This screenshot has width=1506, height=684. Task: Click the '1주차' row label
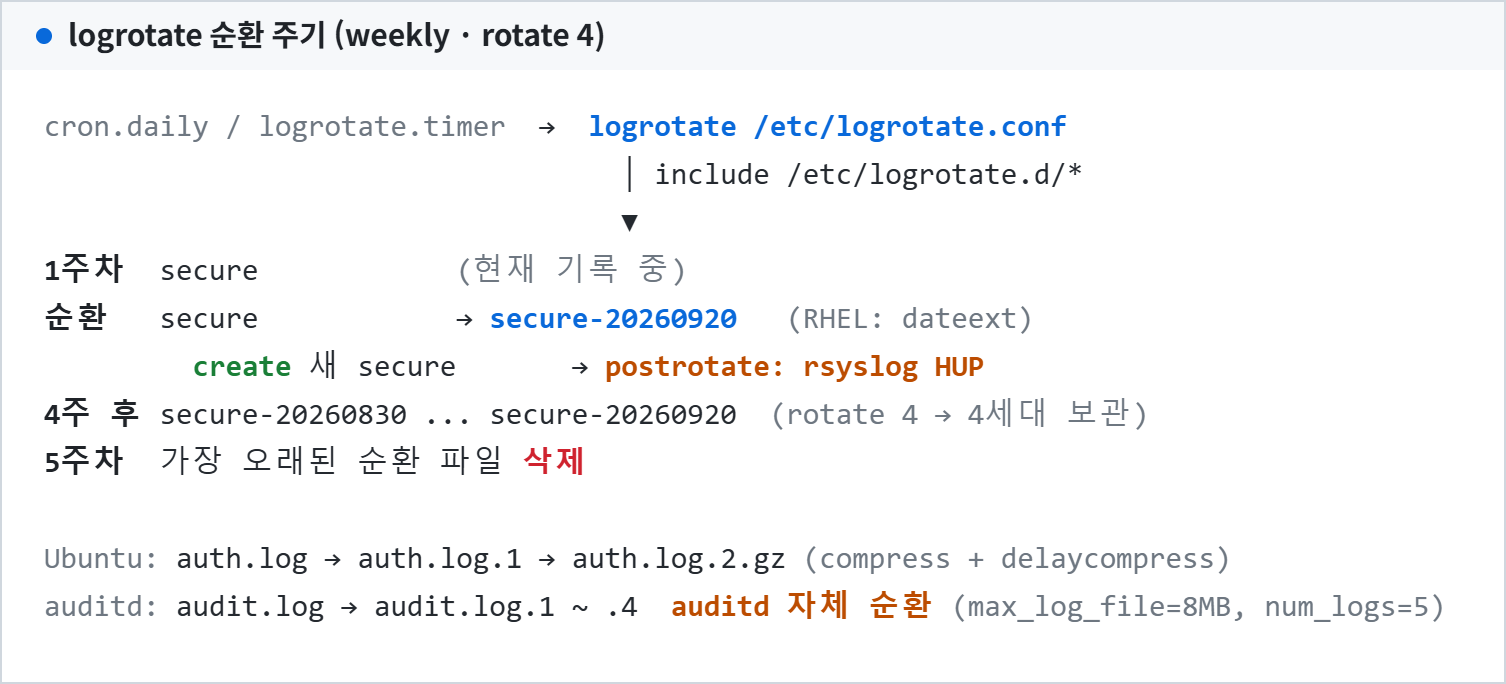pos(84,270)
